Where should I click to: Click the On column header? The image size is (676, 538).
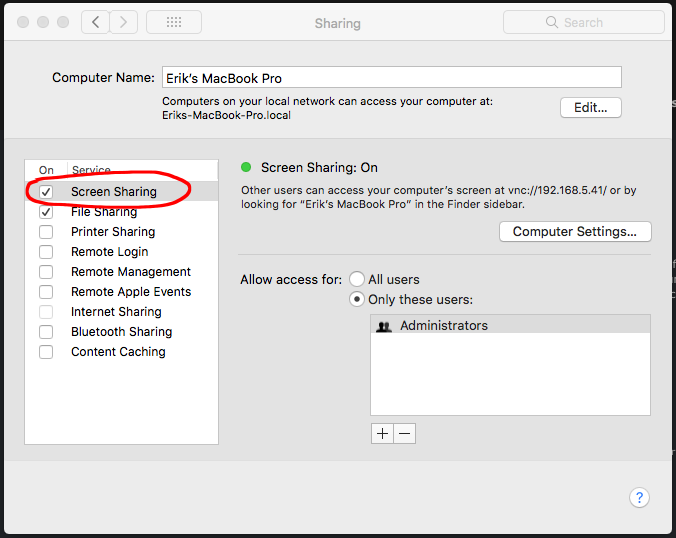coord(46,170)
